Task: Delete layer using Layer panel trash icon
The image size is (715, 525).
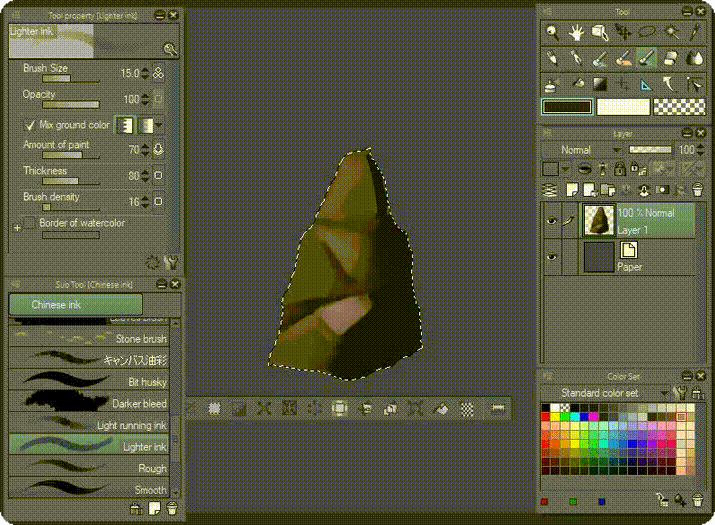Action: [697, 190]
